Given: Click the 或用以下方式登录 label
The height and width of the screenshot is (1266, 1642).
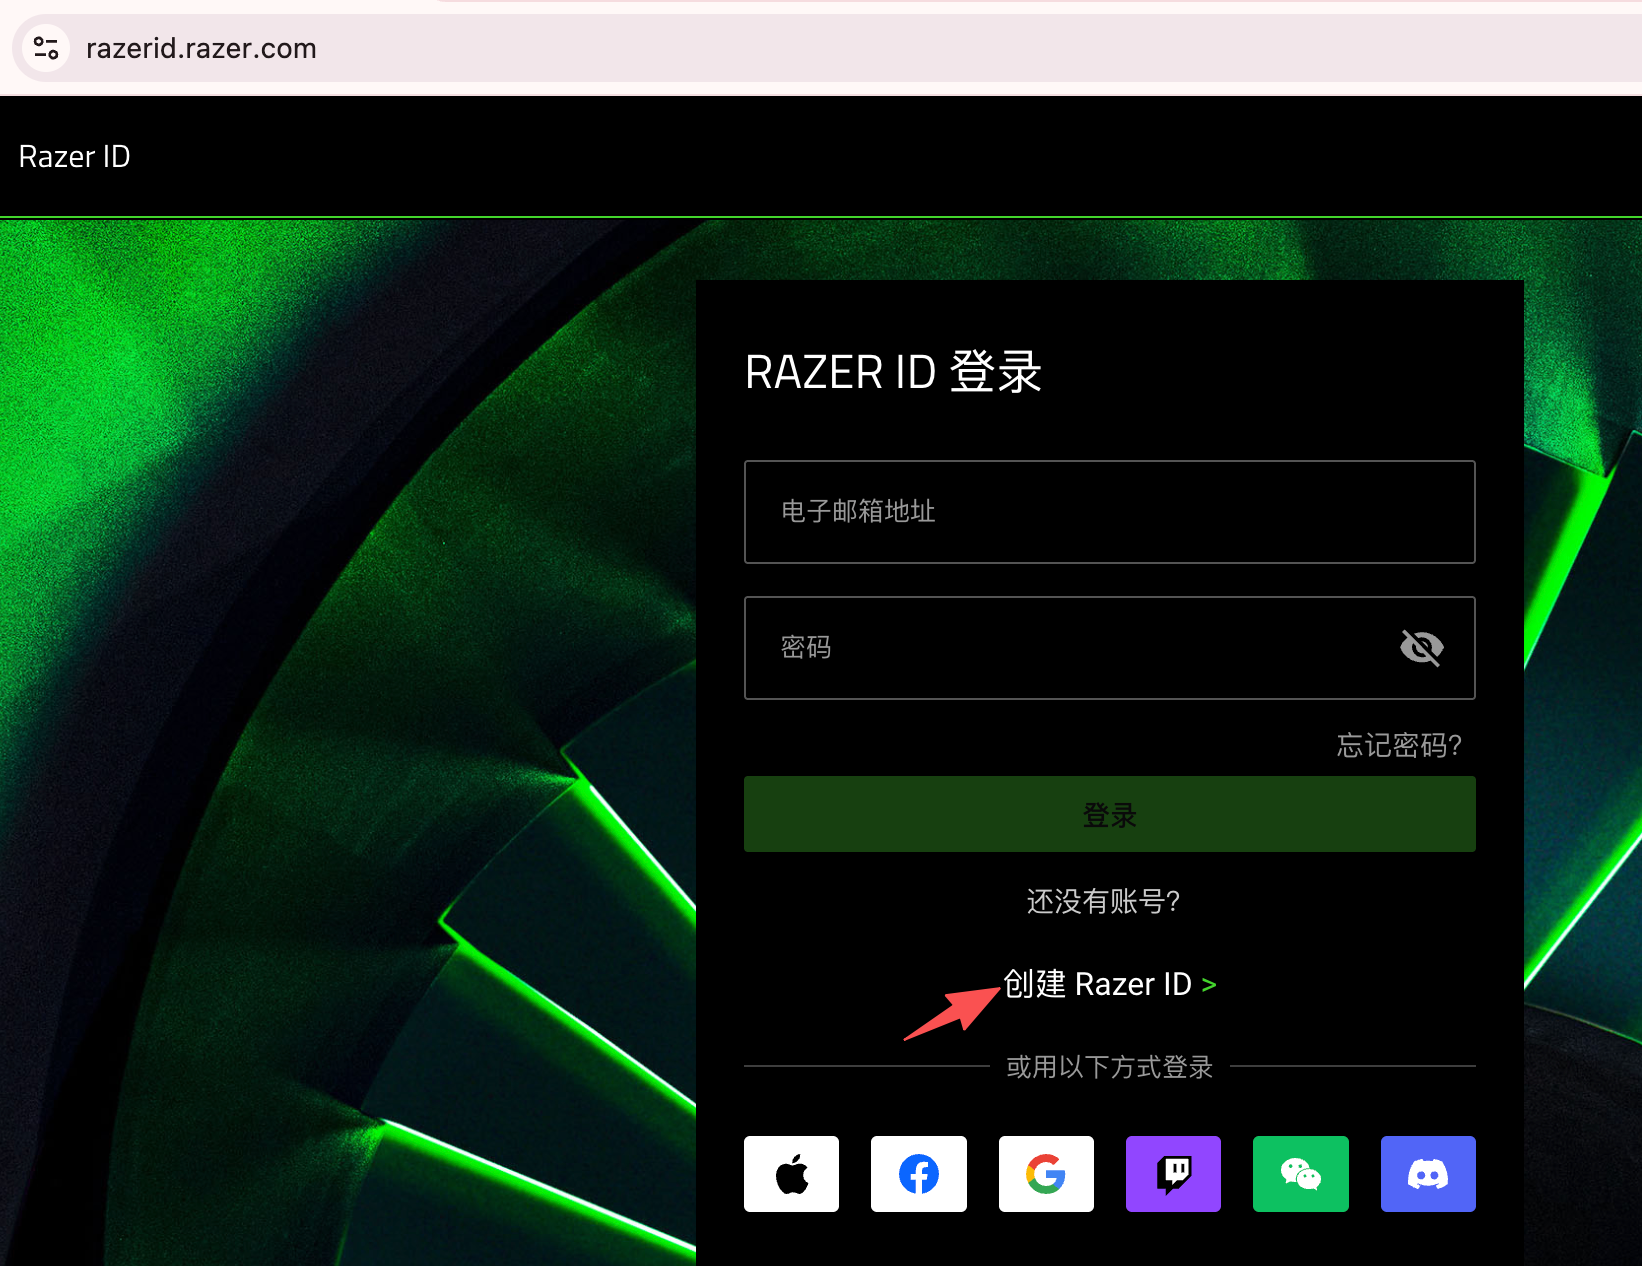Looking at the screenshot, I should (1109, 1067).
